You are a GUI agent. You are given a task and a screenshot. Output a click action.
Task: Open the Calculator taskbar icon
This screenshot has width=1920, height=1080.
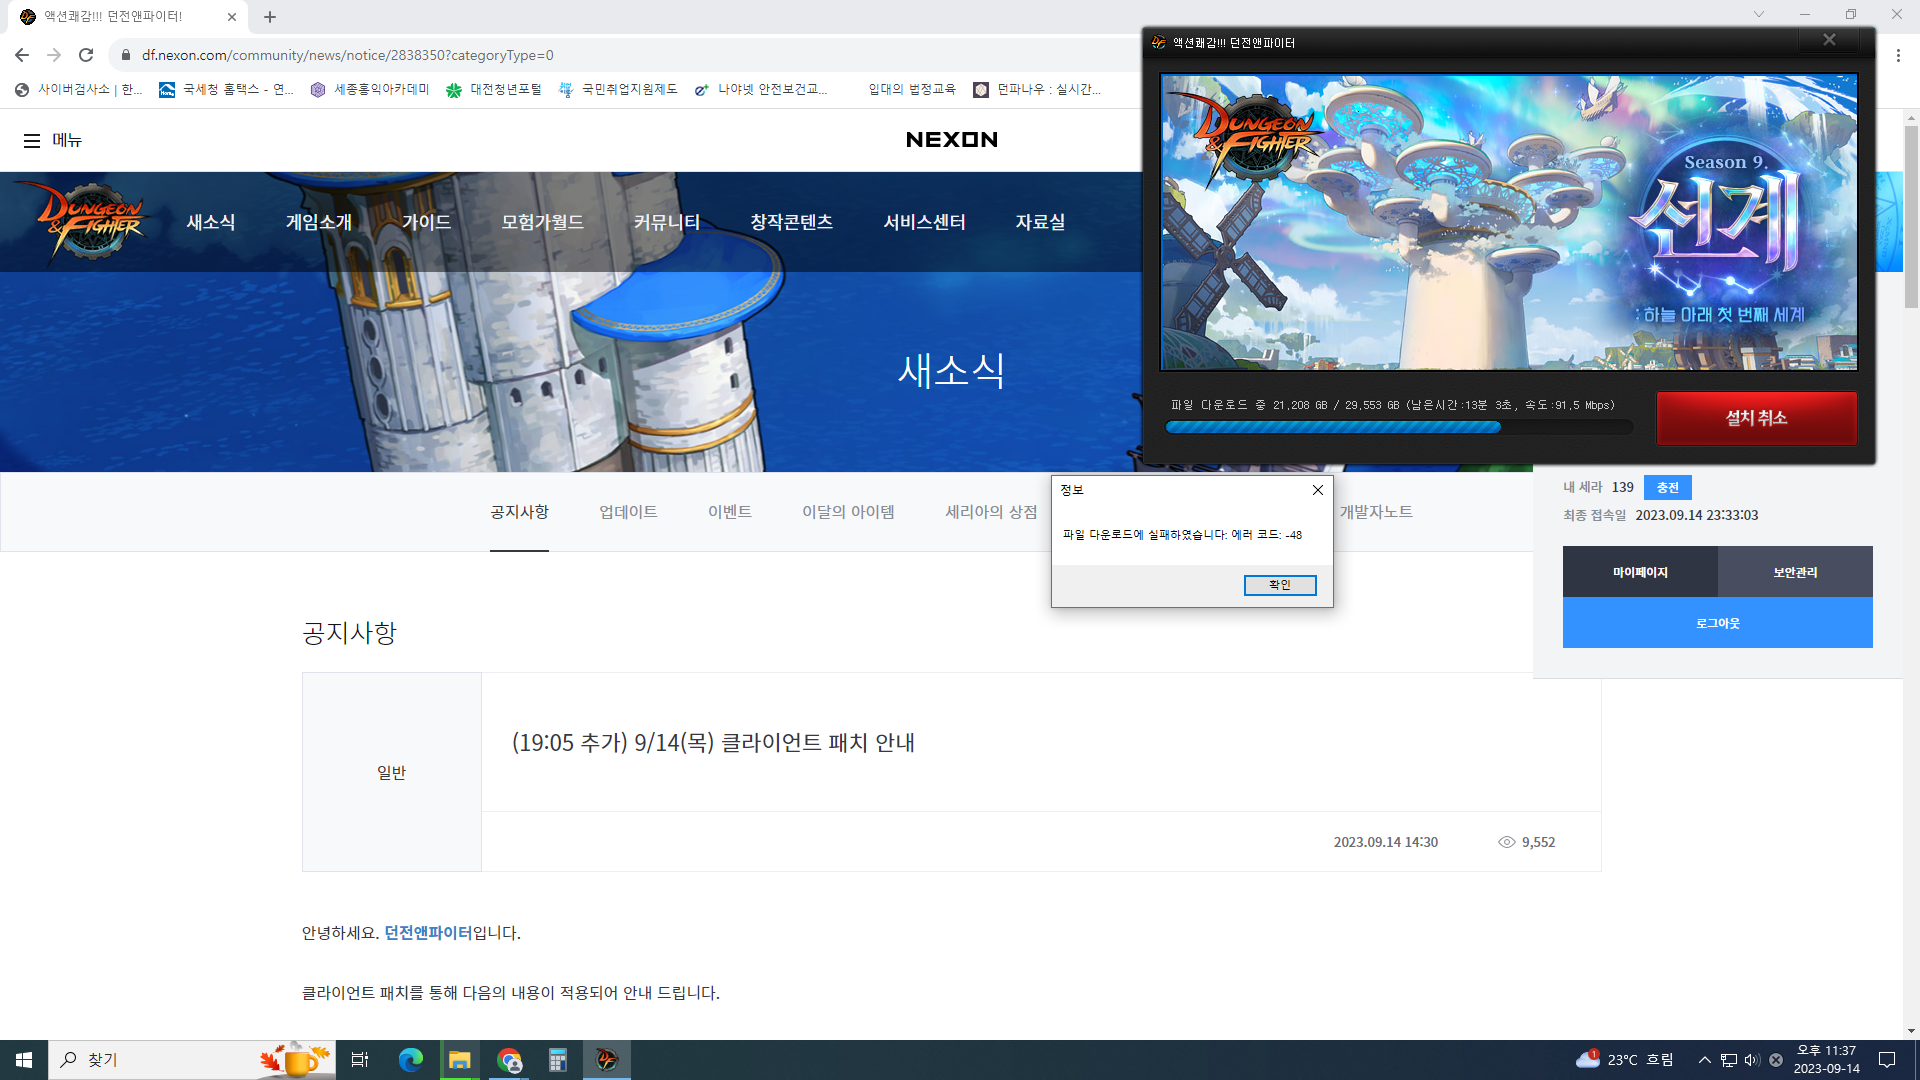558,1060
